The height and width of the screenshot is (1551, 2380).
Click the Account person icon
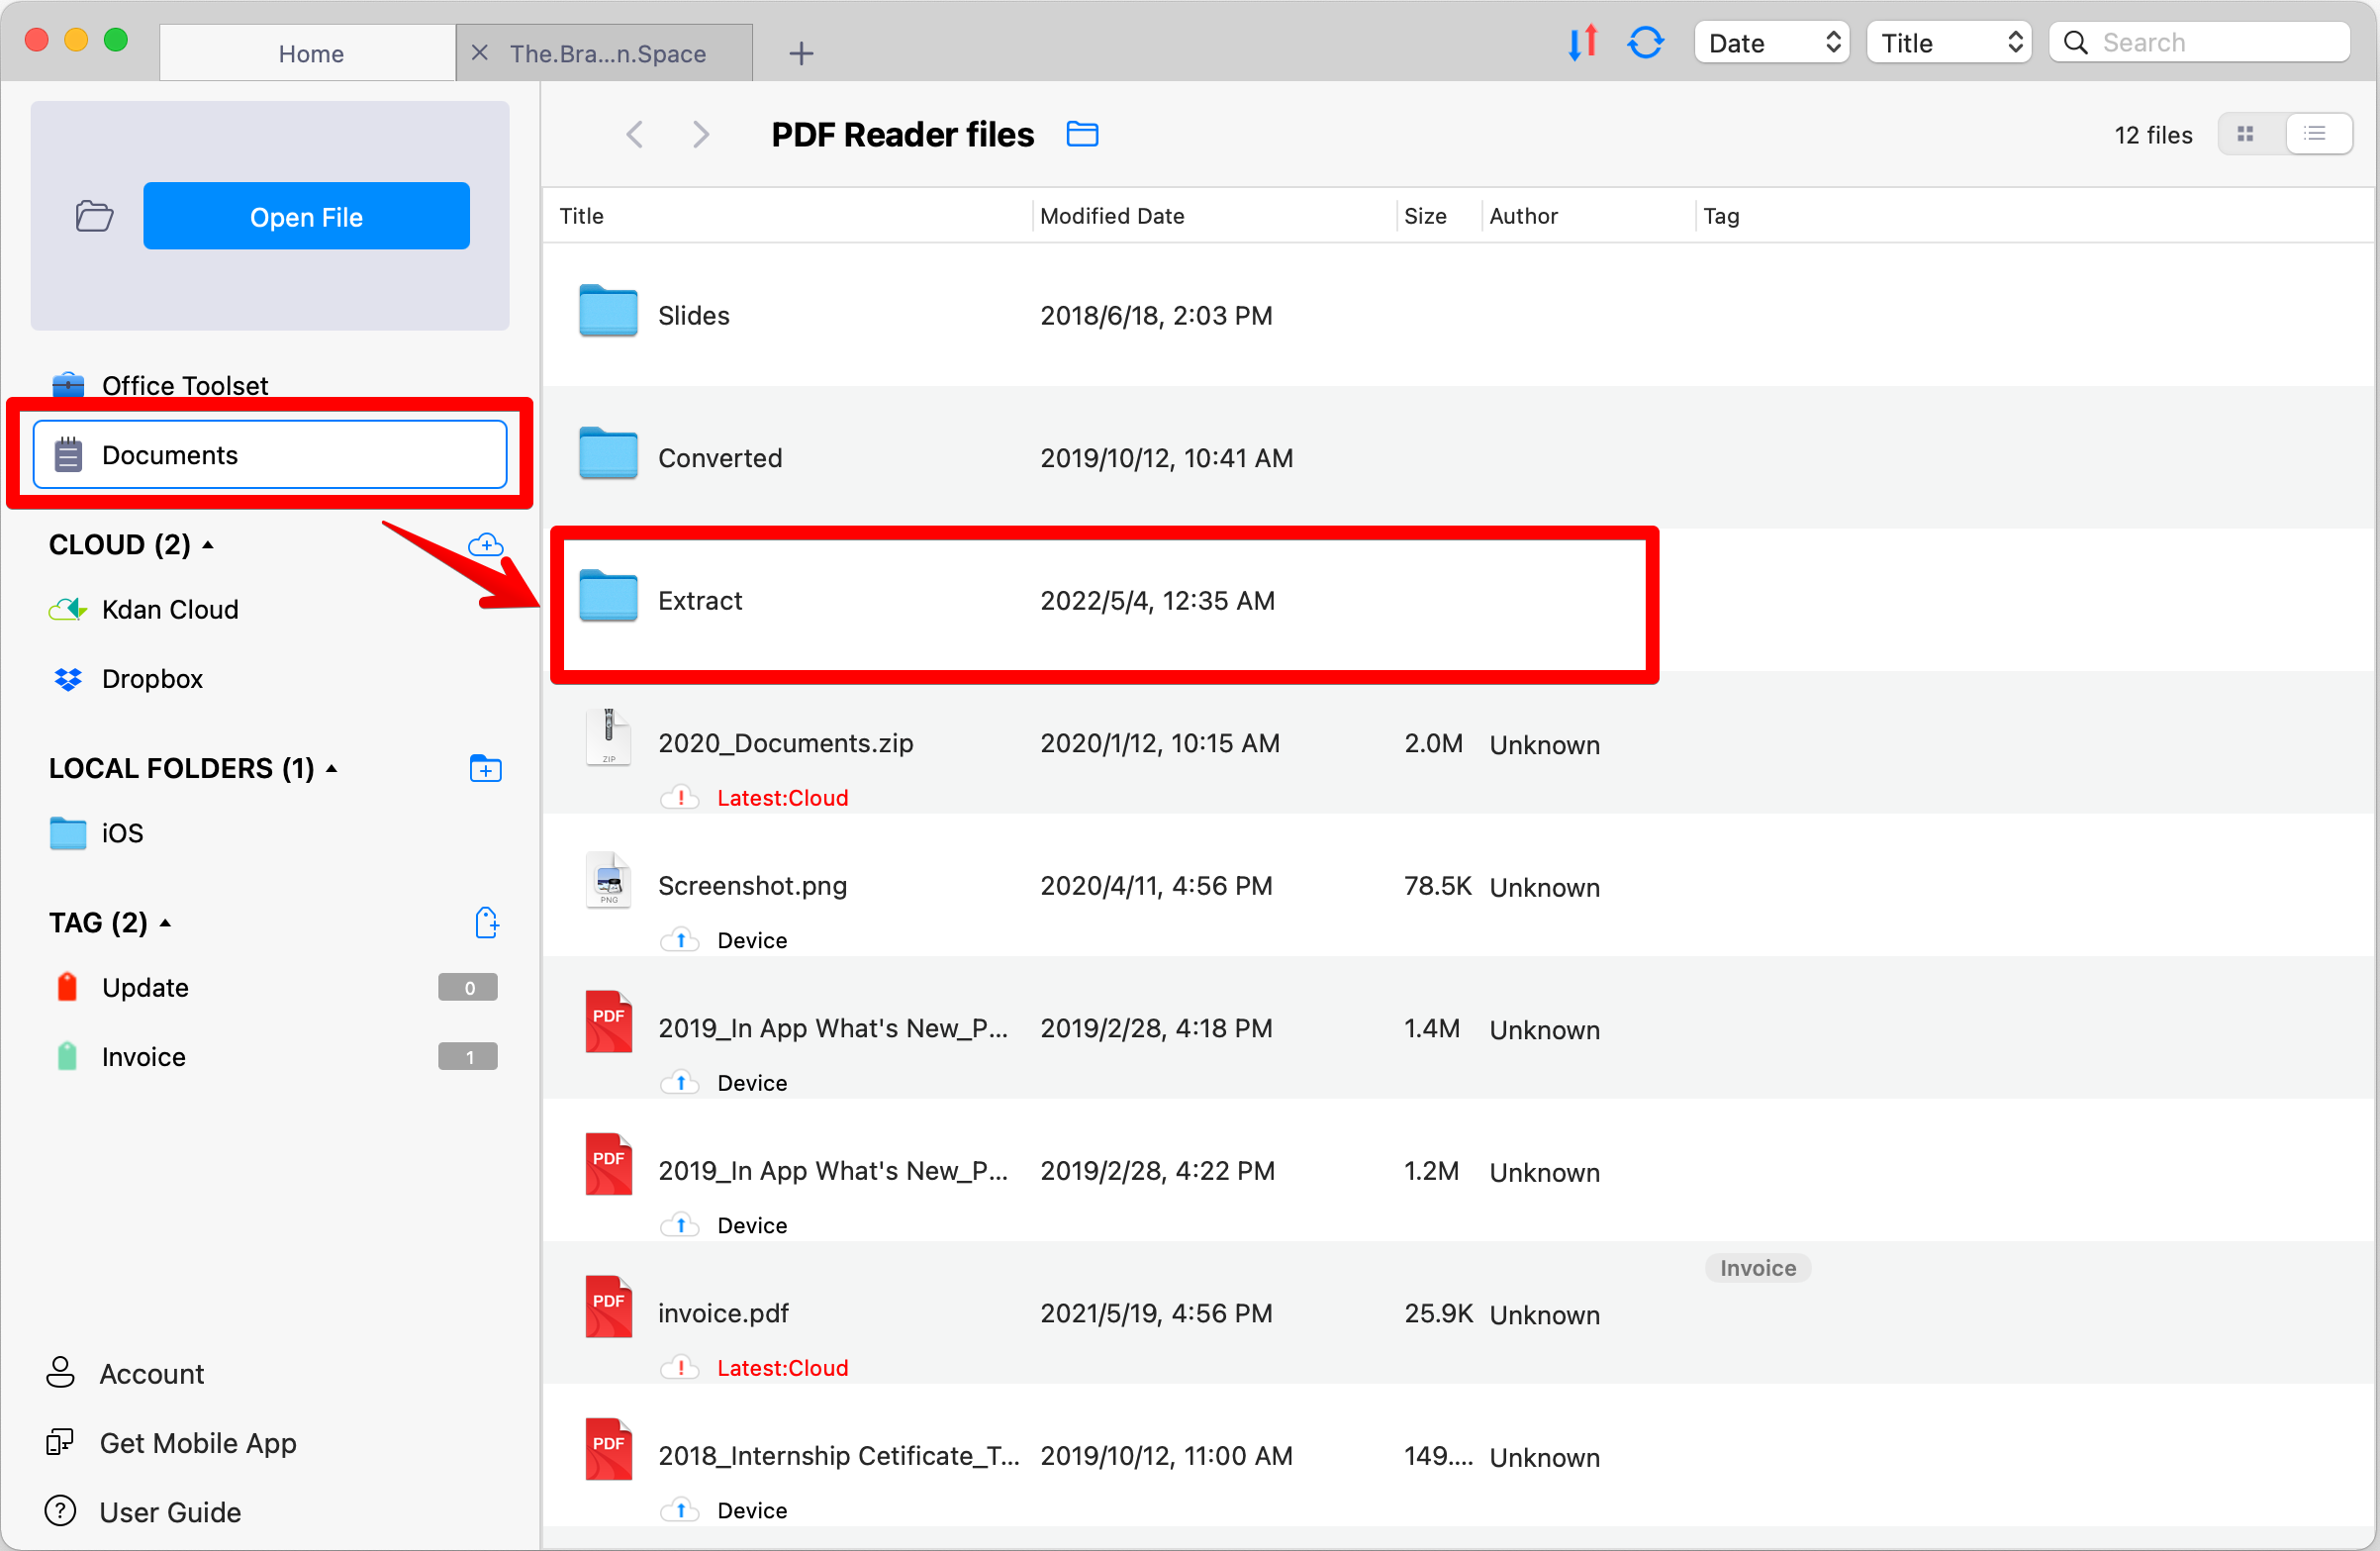pyautogui.click(x=60, y=1372)
